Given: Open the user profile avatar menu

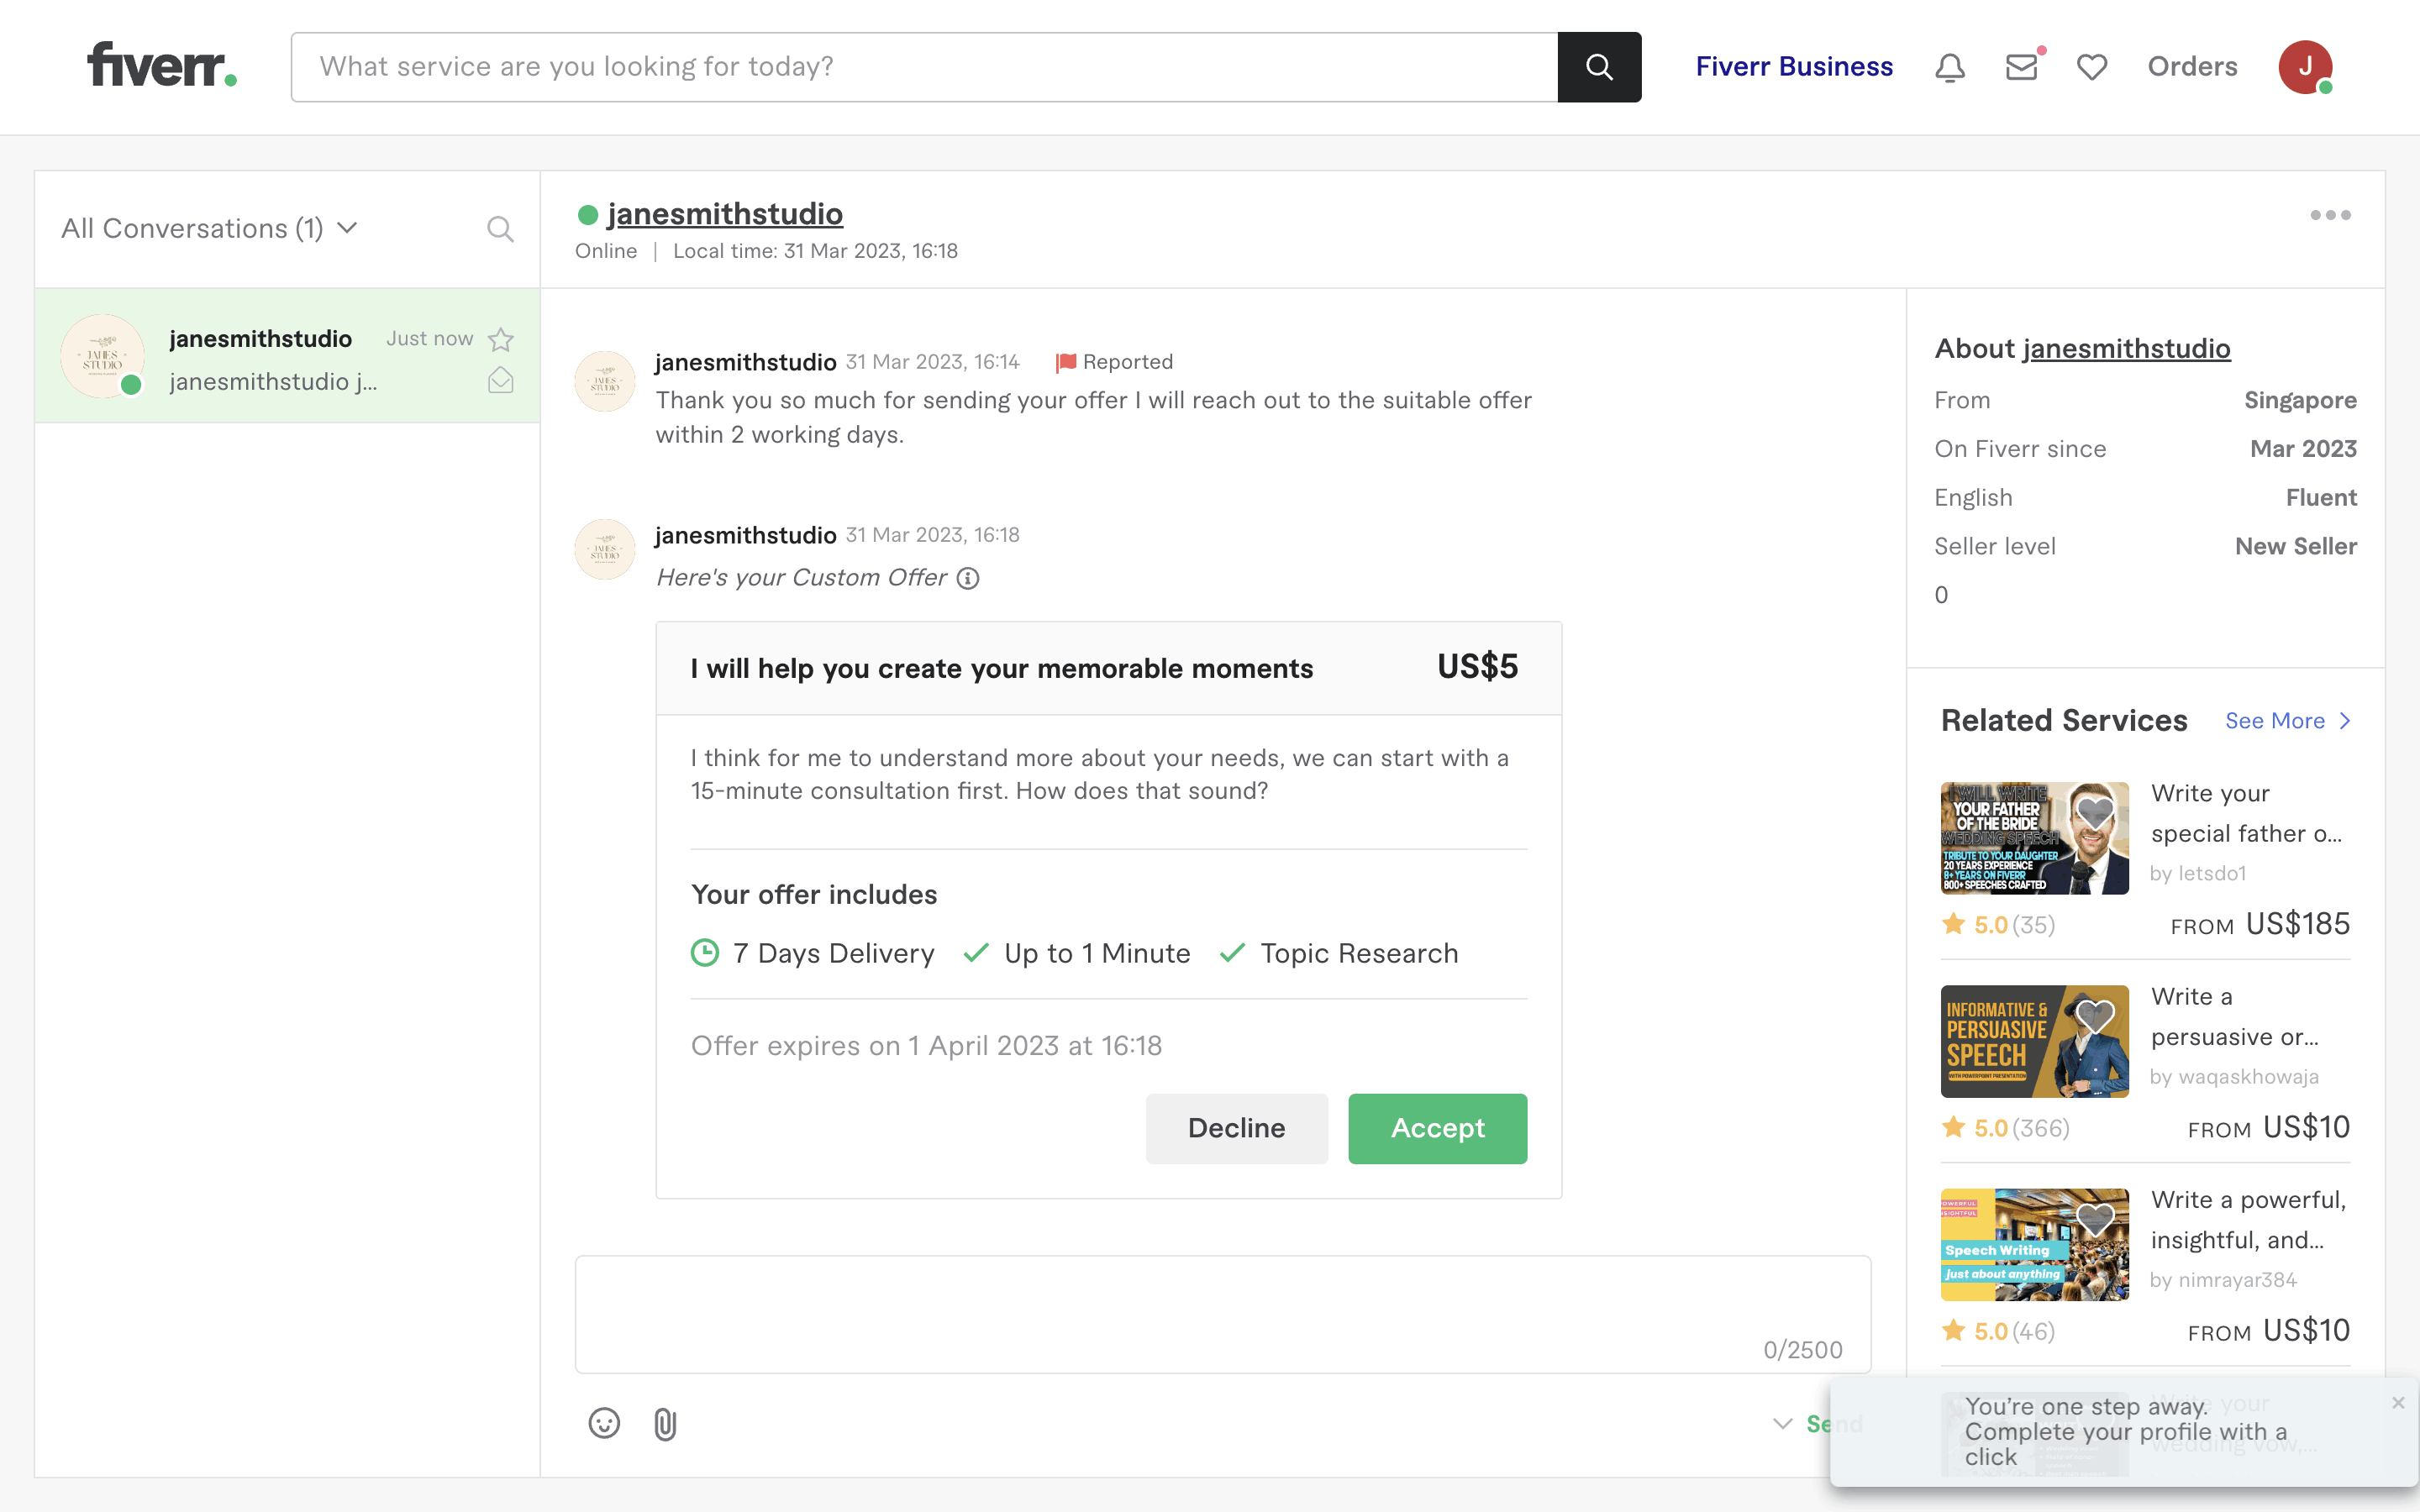Looking at the screenshot, I should (2305, 67).
